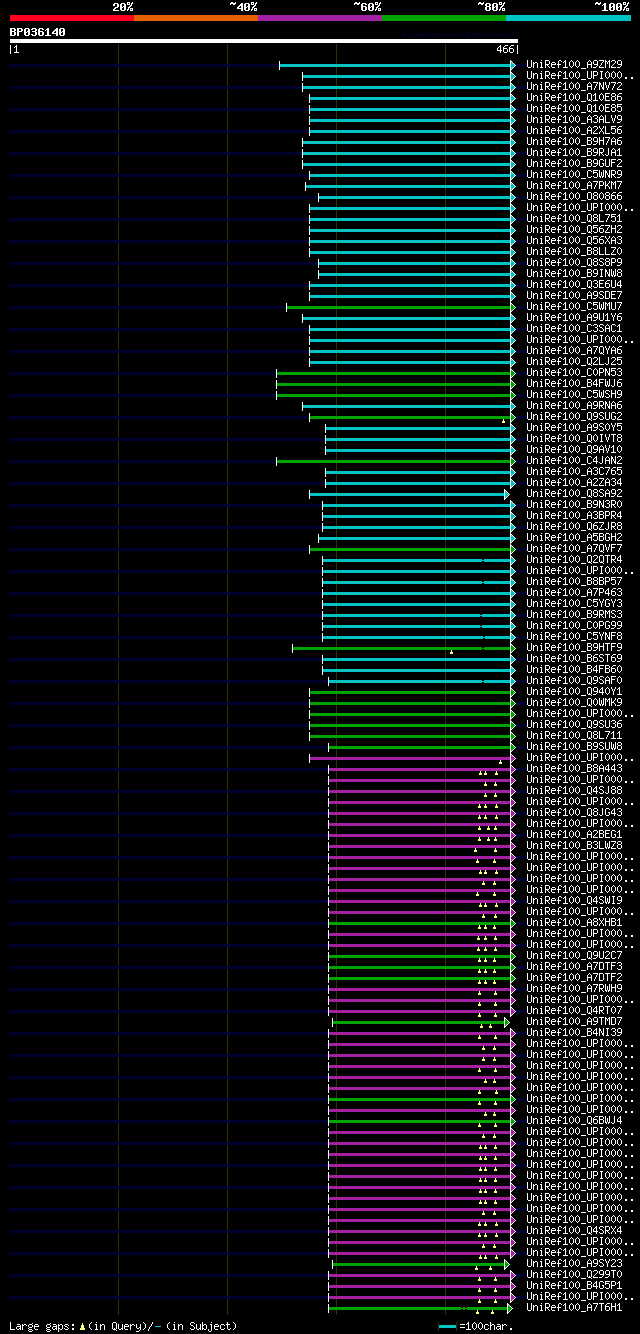The width and height of the screenshot is (640, 1334).
Task: Click the white query sequence bar
Action: (263, 41)
